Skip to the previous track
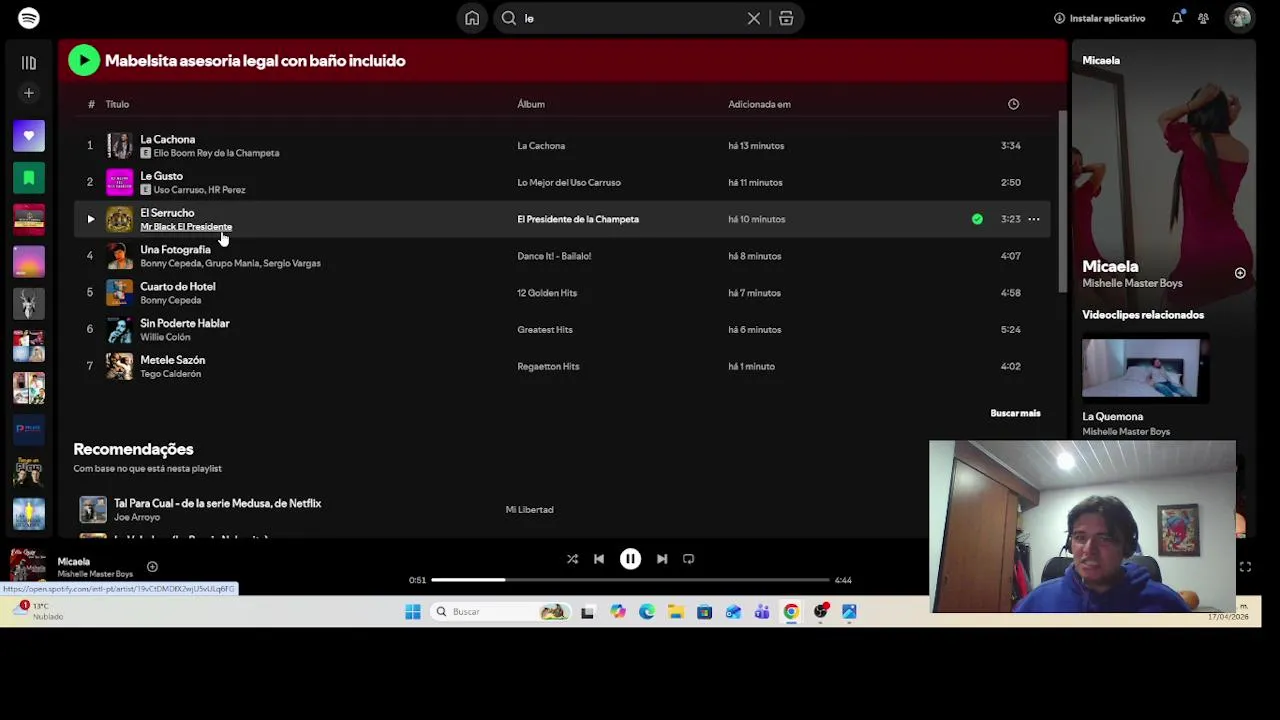 coord(598,559)
